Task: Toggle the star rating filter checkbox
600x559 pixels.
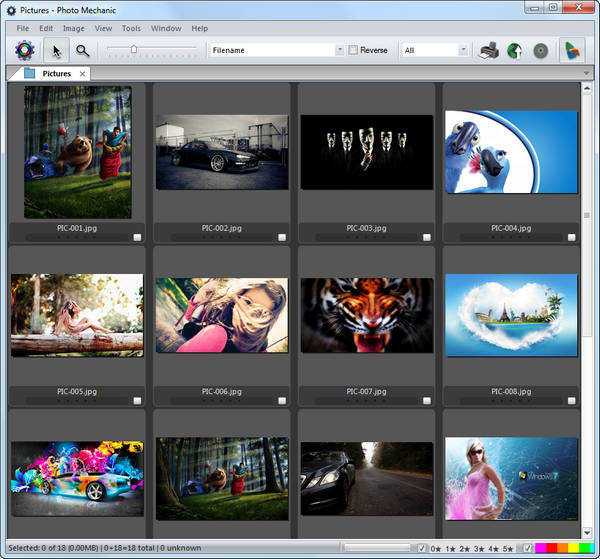Action: [x=422, y=548]
